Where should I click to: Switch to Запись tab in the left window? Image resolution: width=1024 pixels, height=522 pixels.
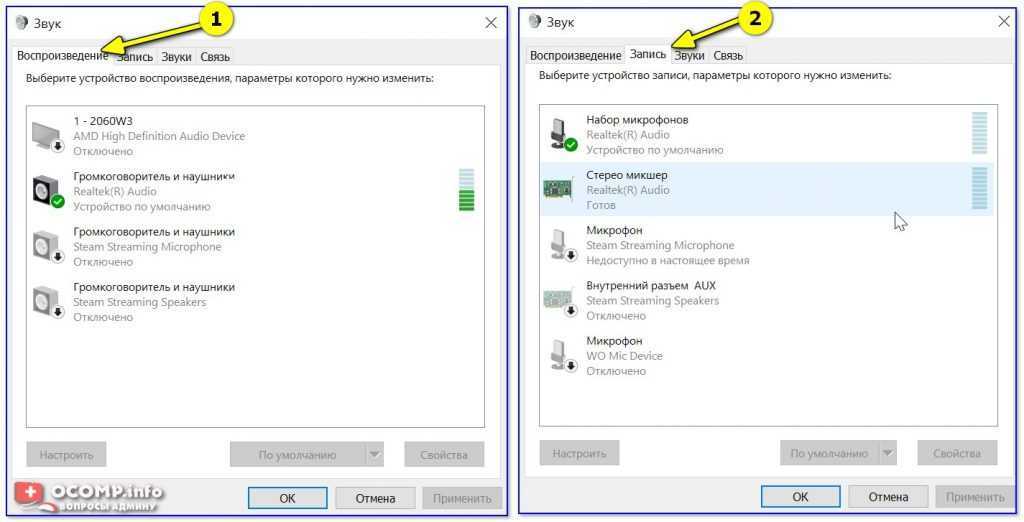(136, 57)
